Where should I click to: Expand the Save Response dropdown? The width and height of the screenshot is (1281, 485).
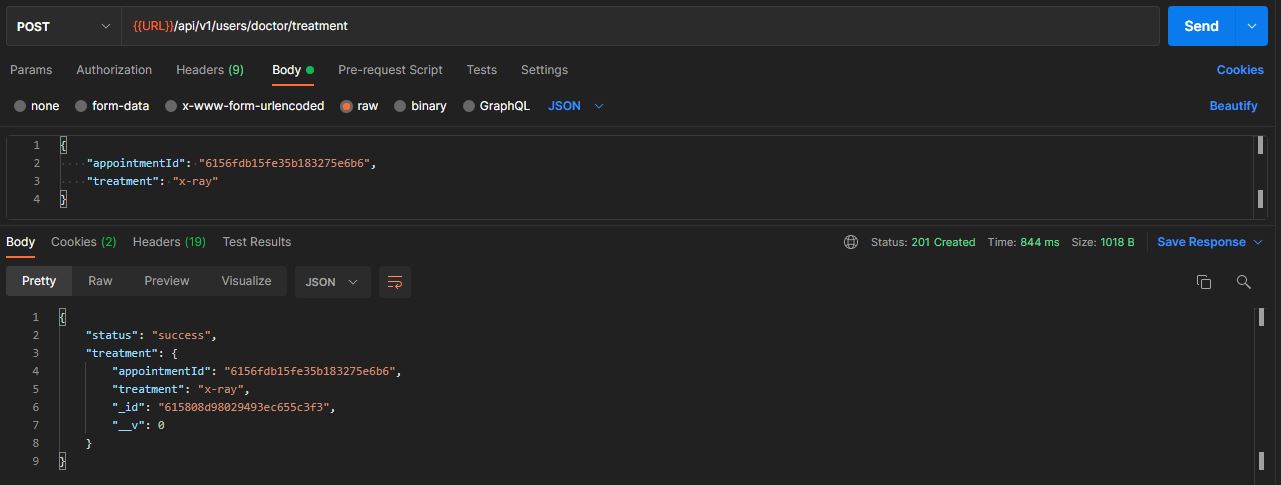1258,242
